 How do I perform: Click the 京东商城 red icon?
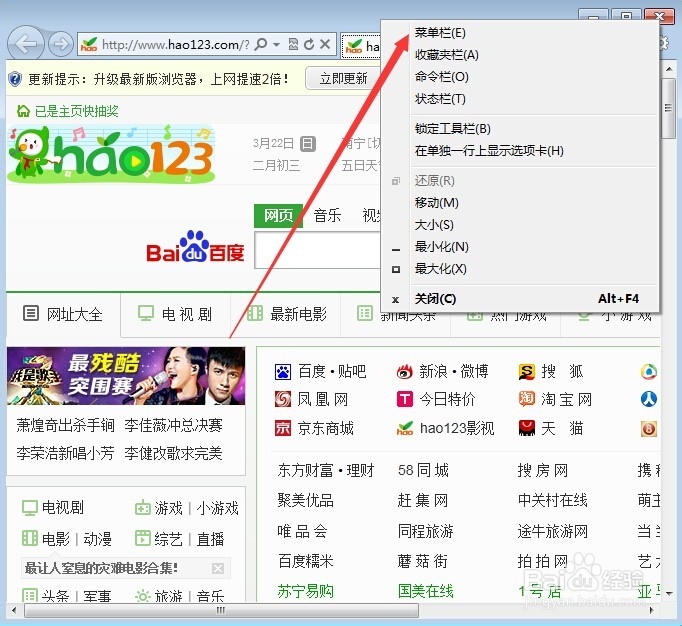tap(283, 428)
